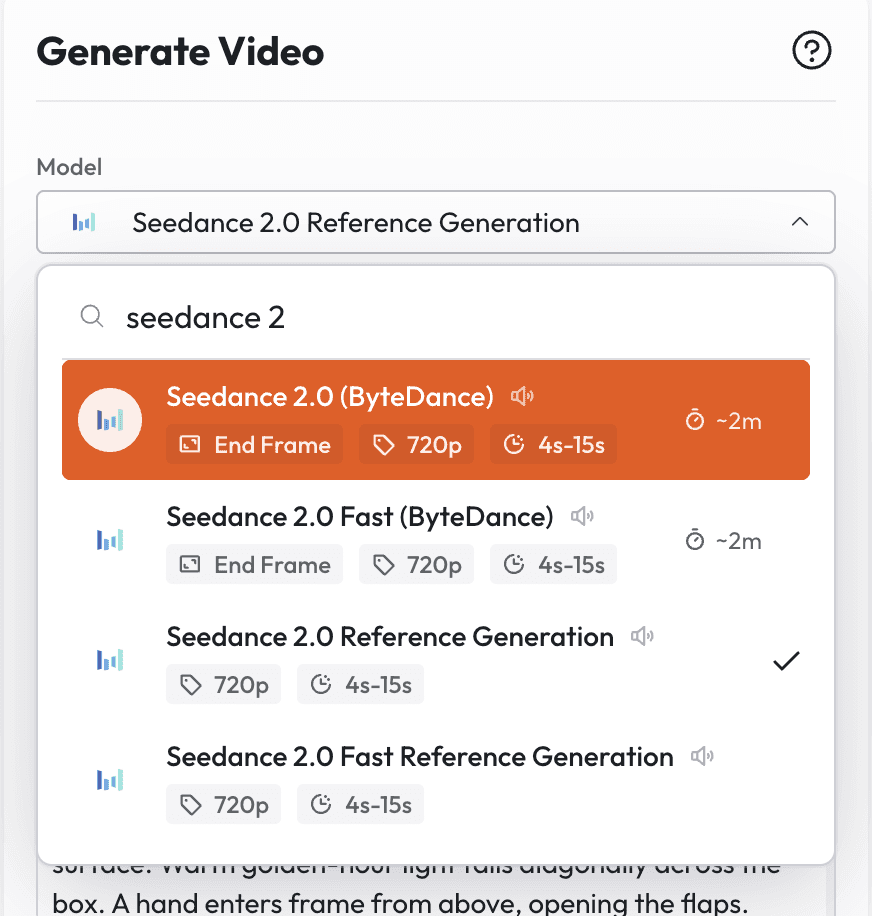Click 720p tag on Seedance 2.0 (ByteDance)

point(416,445)
